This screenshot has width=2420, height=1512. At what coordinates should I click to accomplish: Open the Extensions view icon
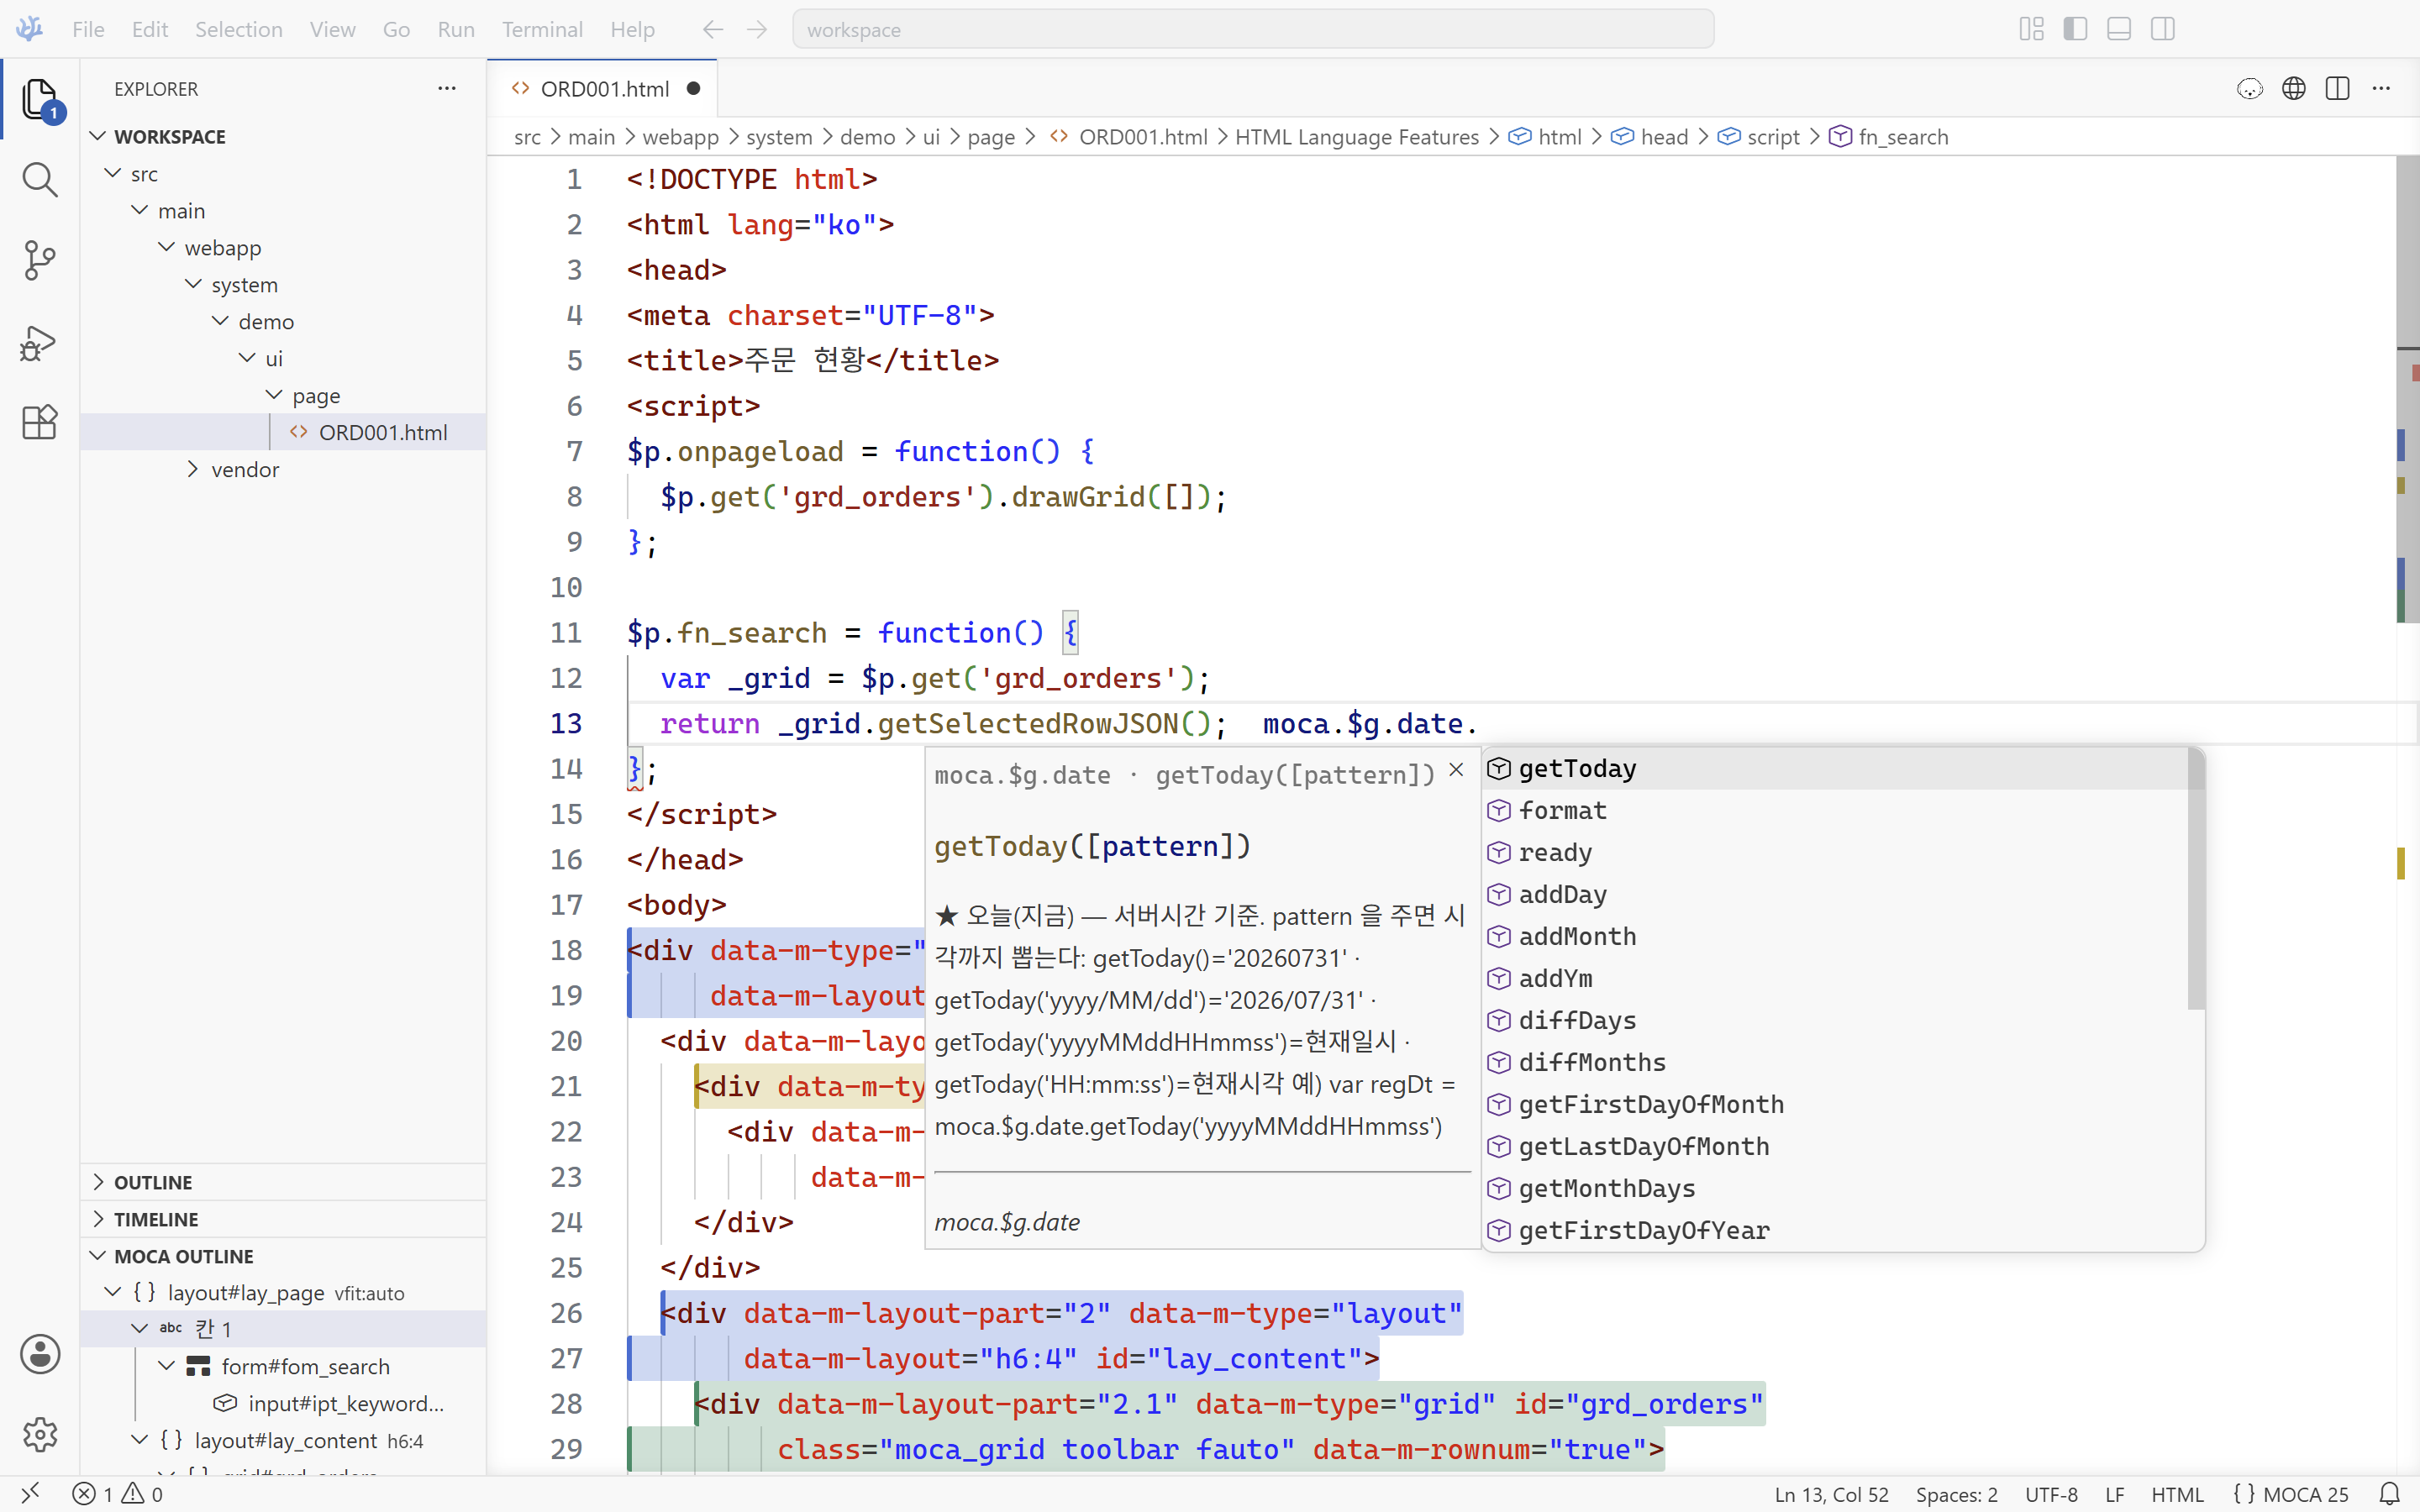click(x=40, y=422)
